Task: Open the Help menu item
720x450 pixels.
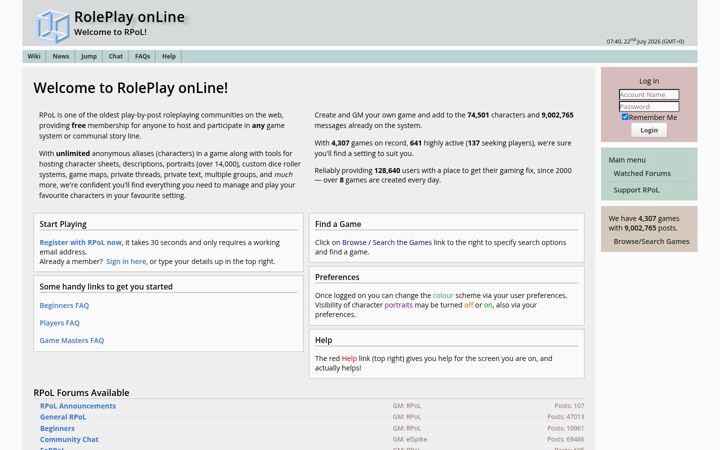Action: click(169, 56)
